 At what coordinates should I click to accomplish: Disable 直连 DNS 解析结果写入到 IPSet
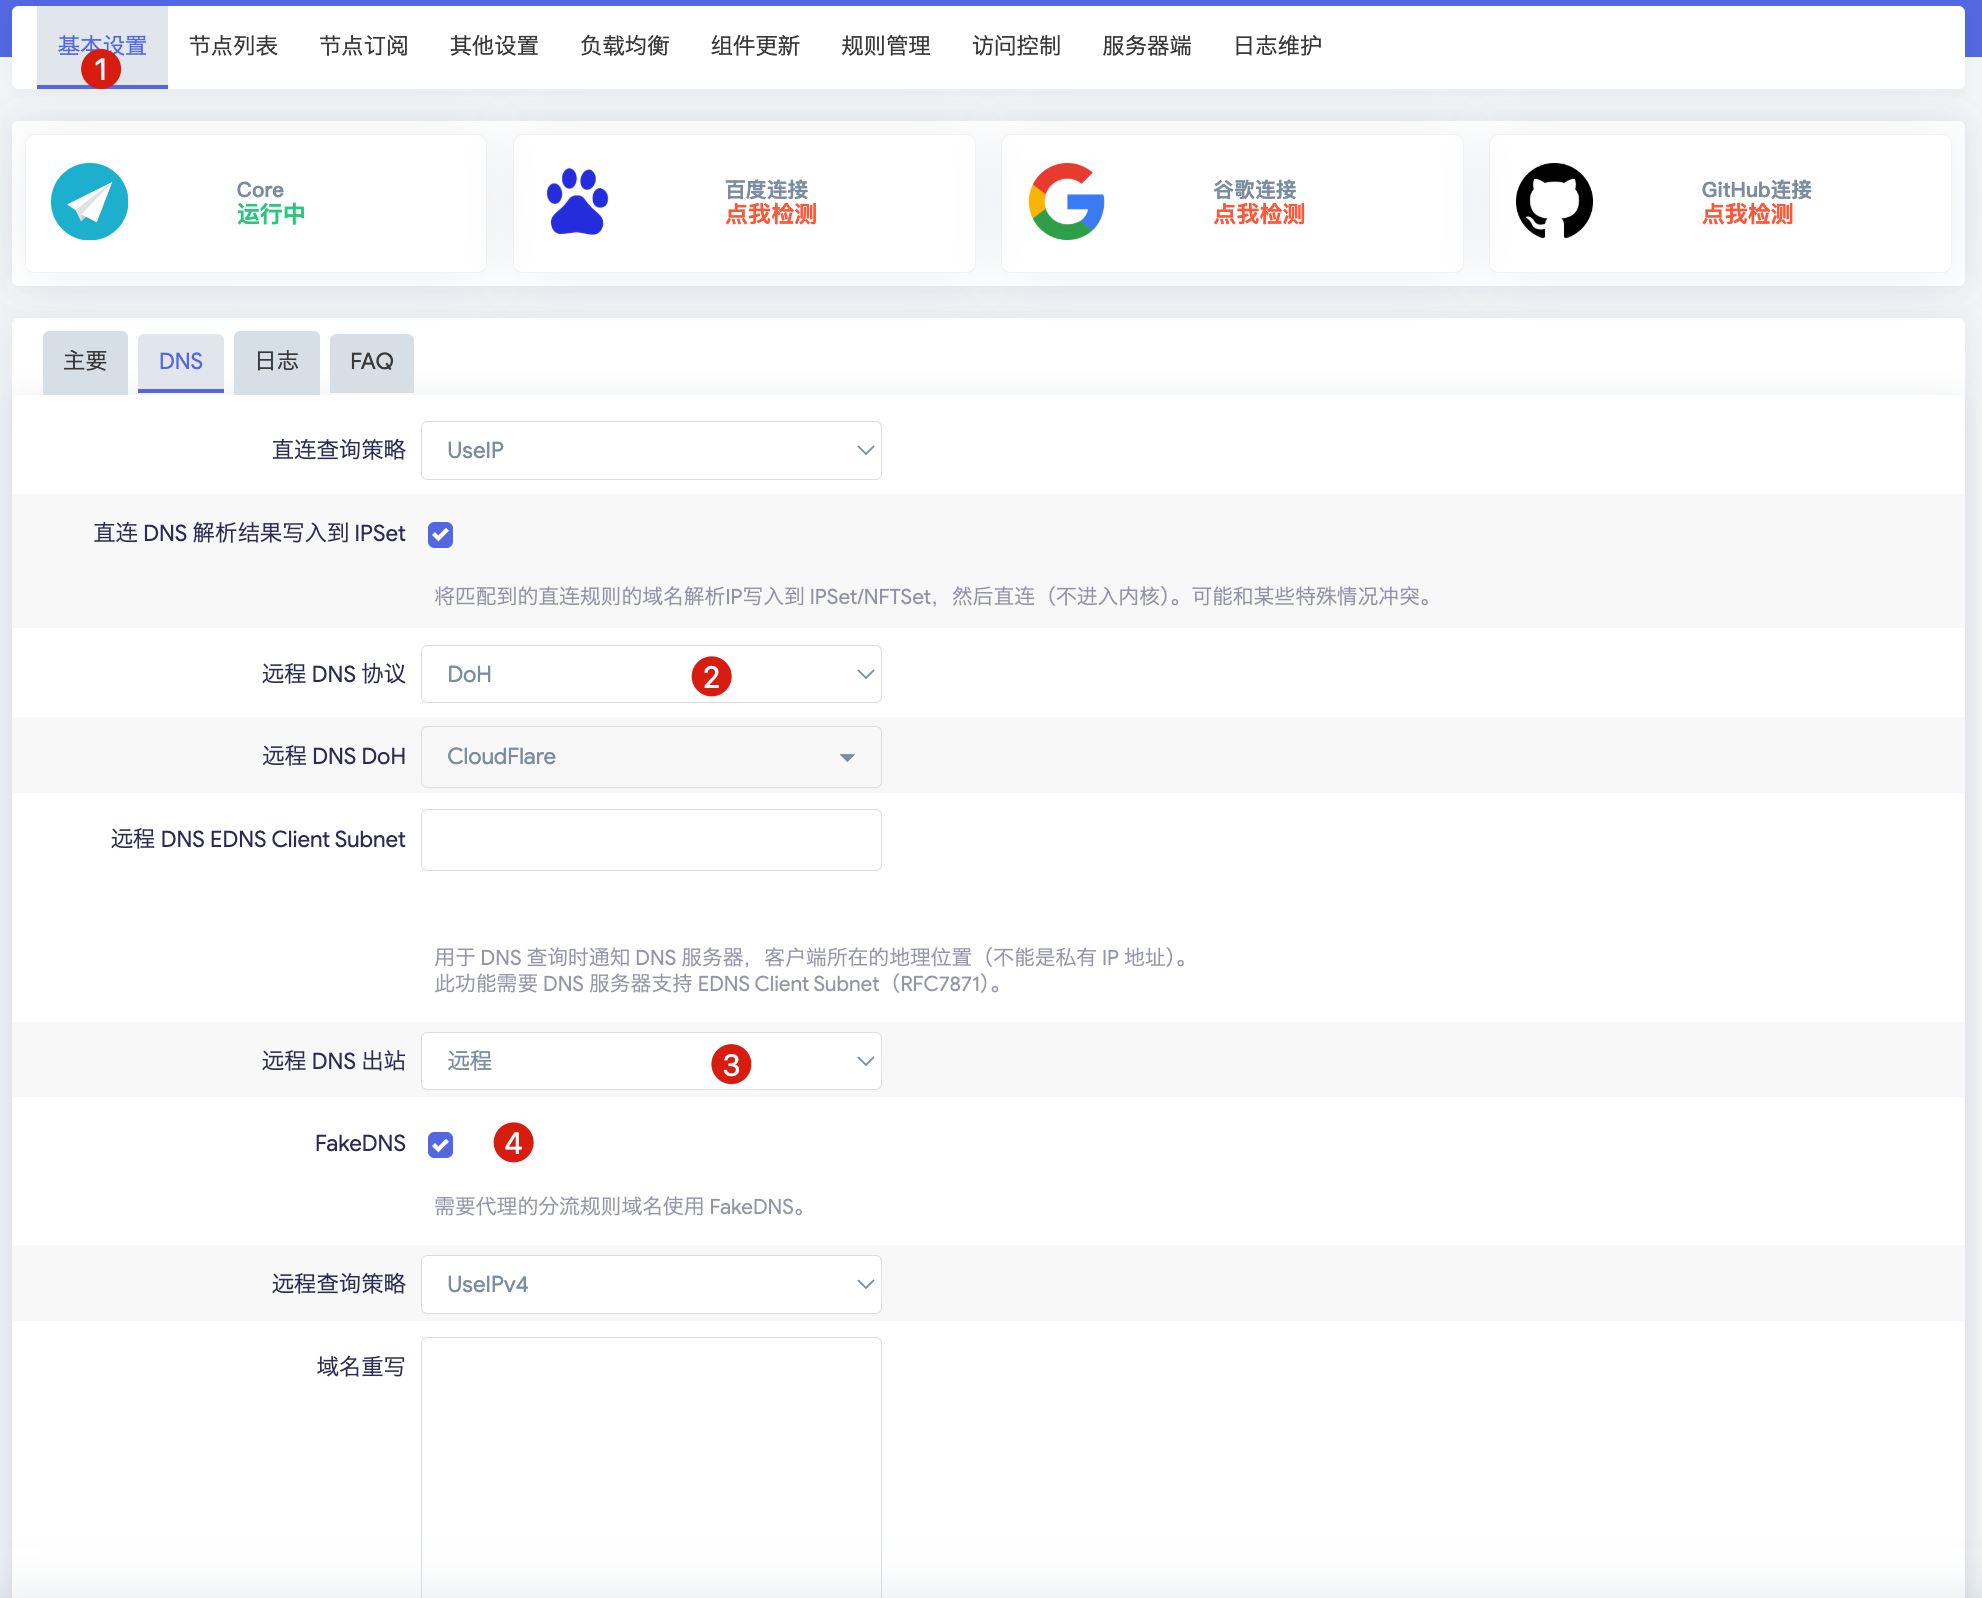pos(440,535)
